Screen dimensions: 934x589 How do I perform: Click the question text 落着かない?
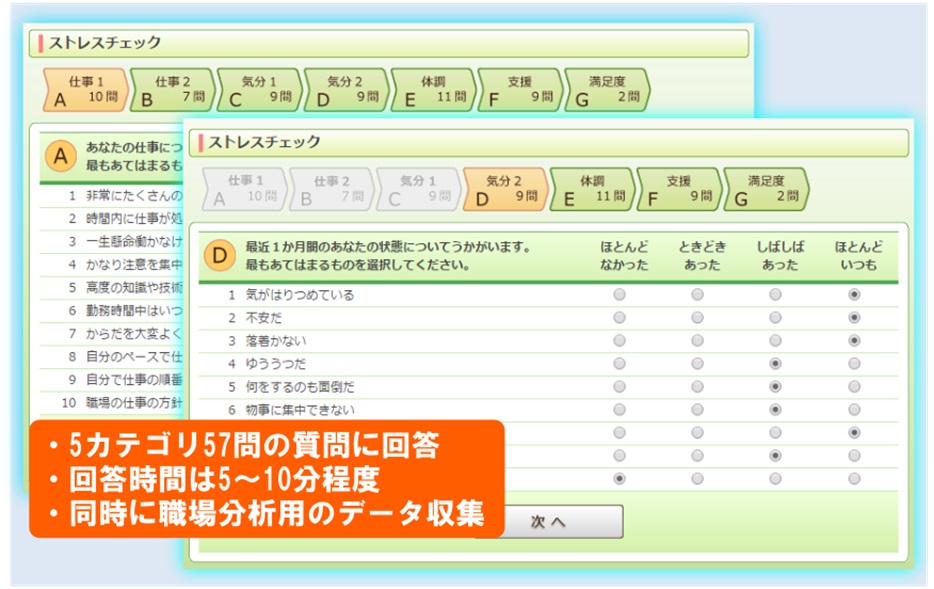[276, 341]
